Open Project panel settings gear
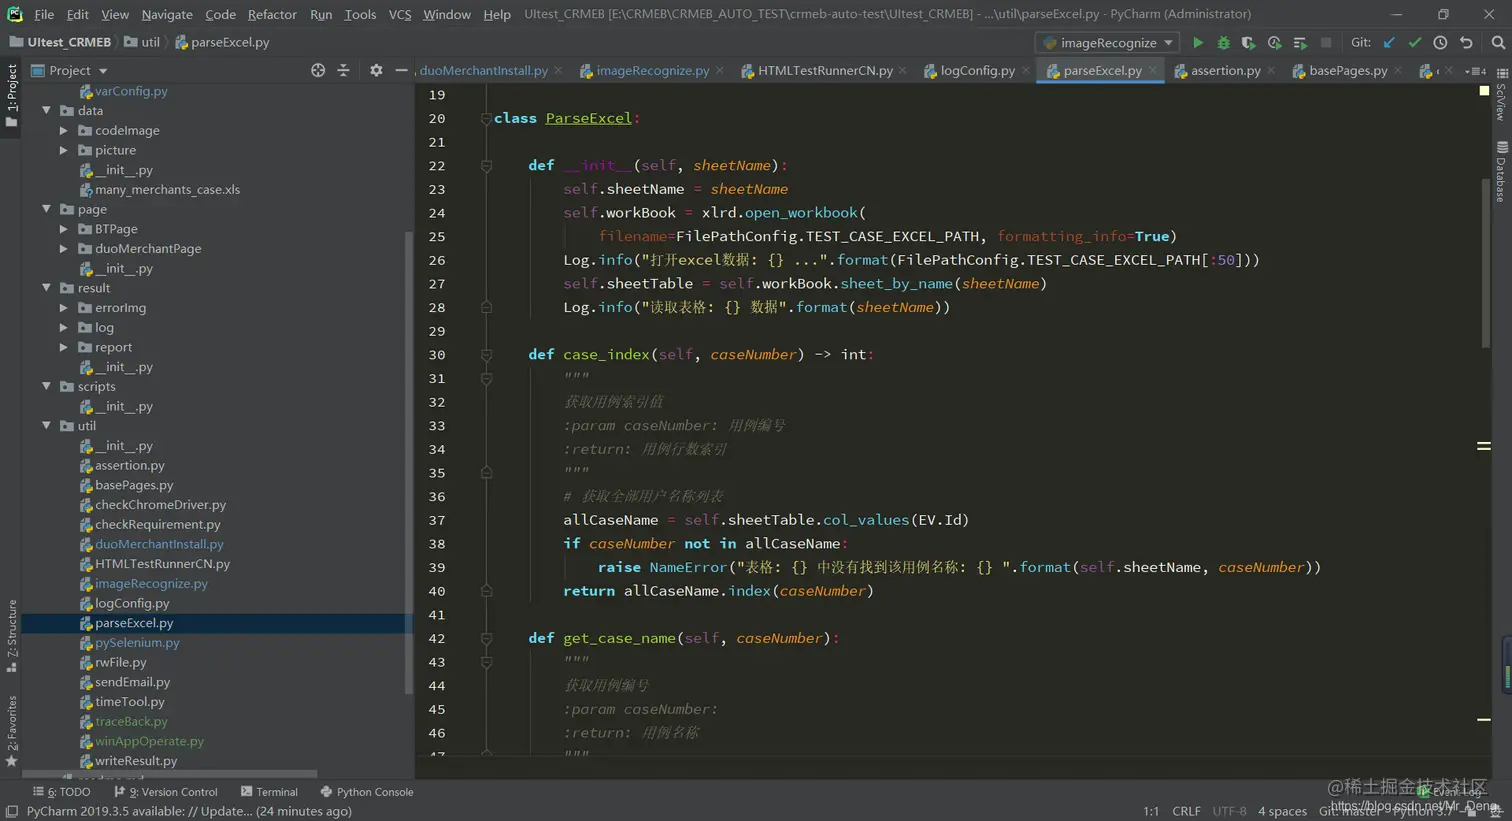 [x=376, y=71]
